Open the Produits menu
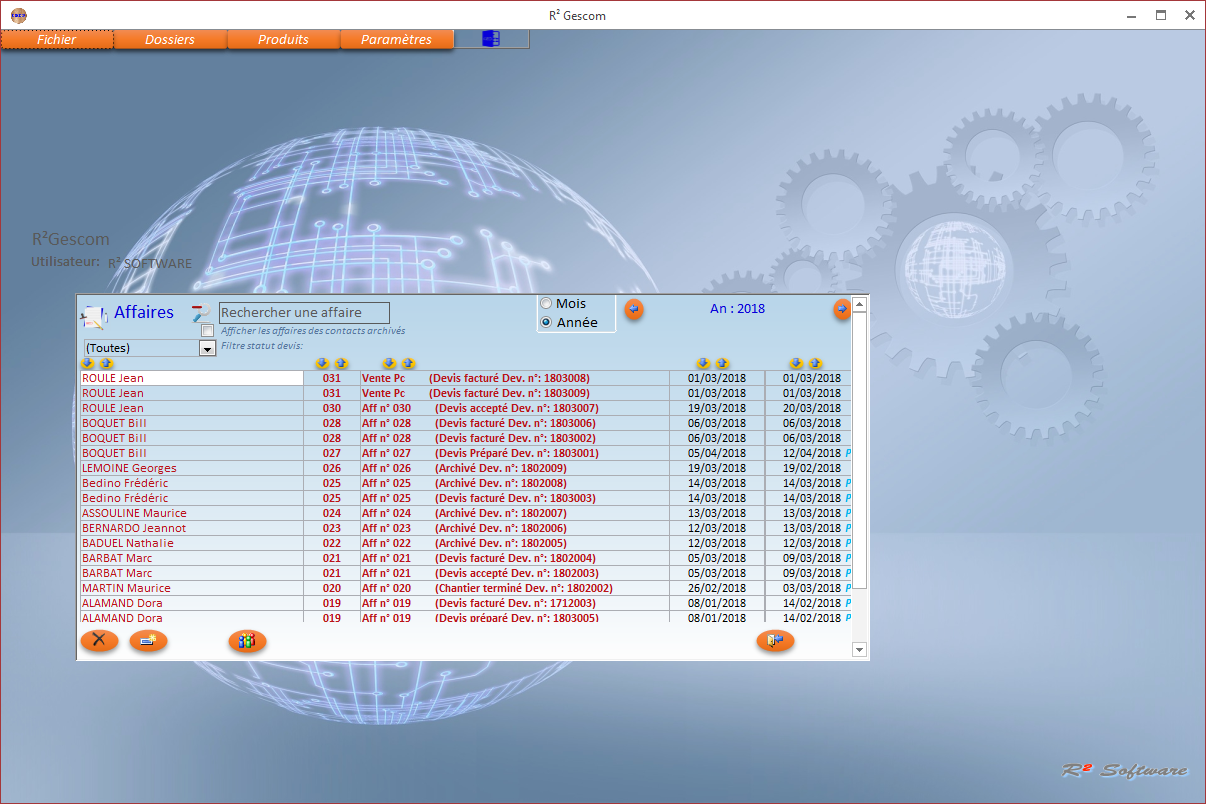This screenshot has width=1206, height=804. (283, 39)
